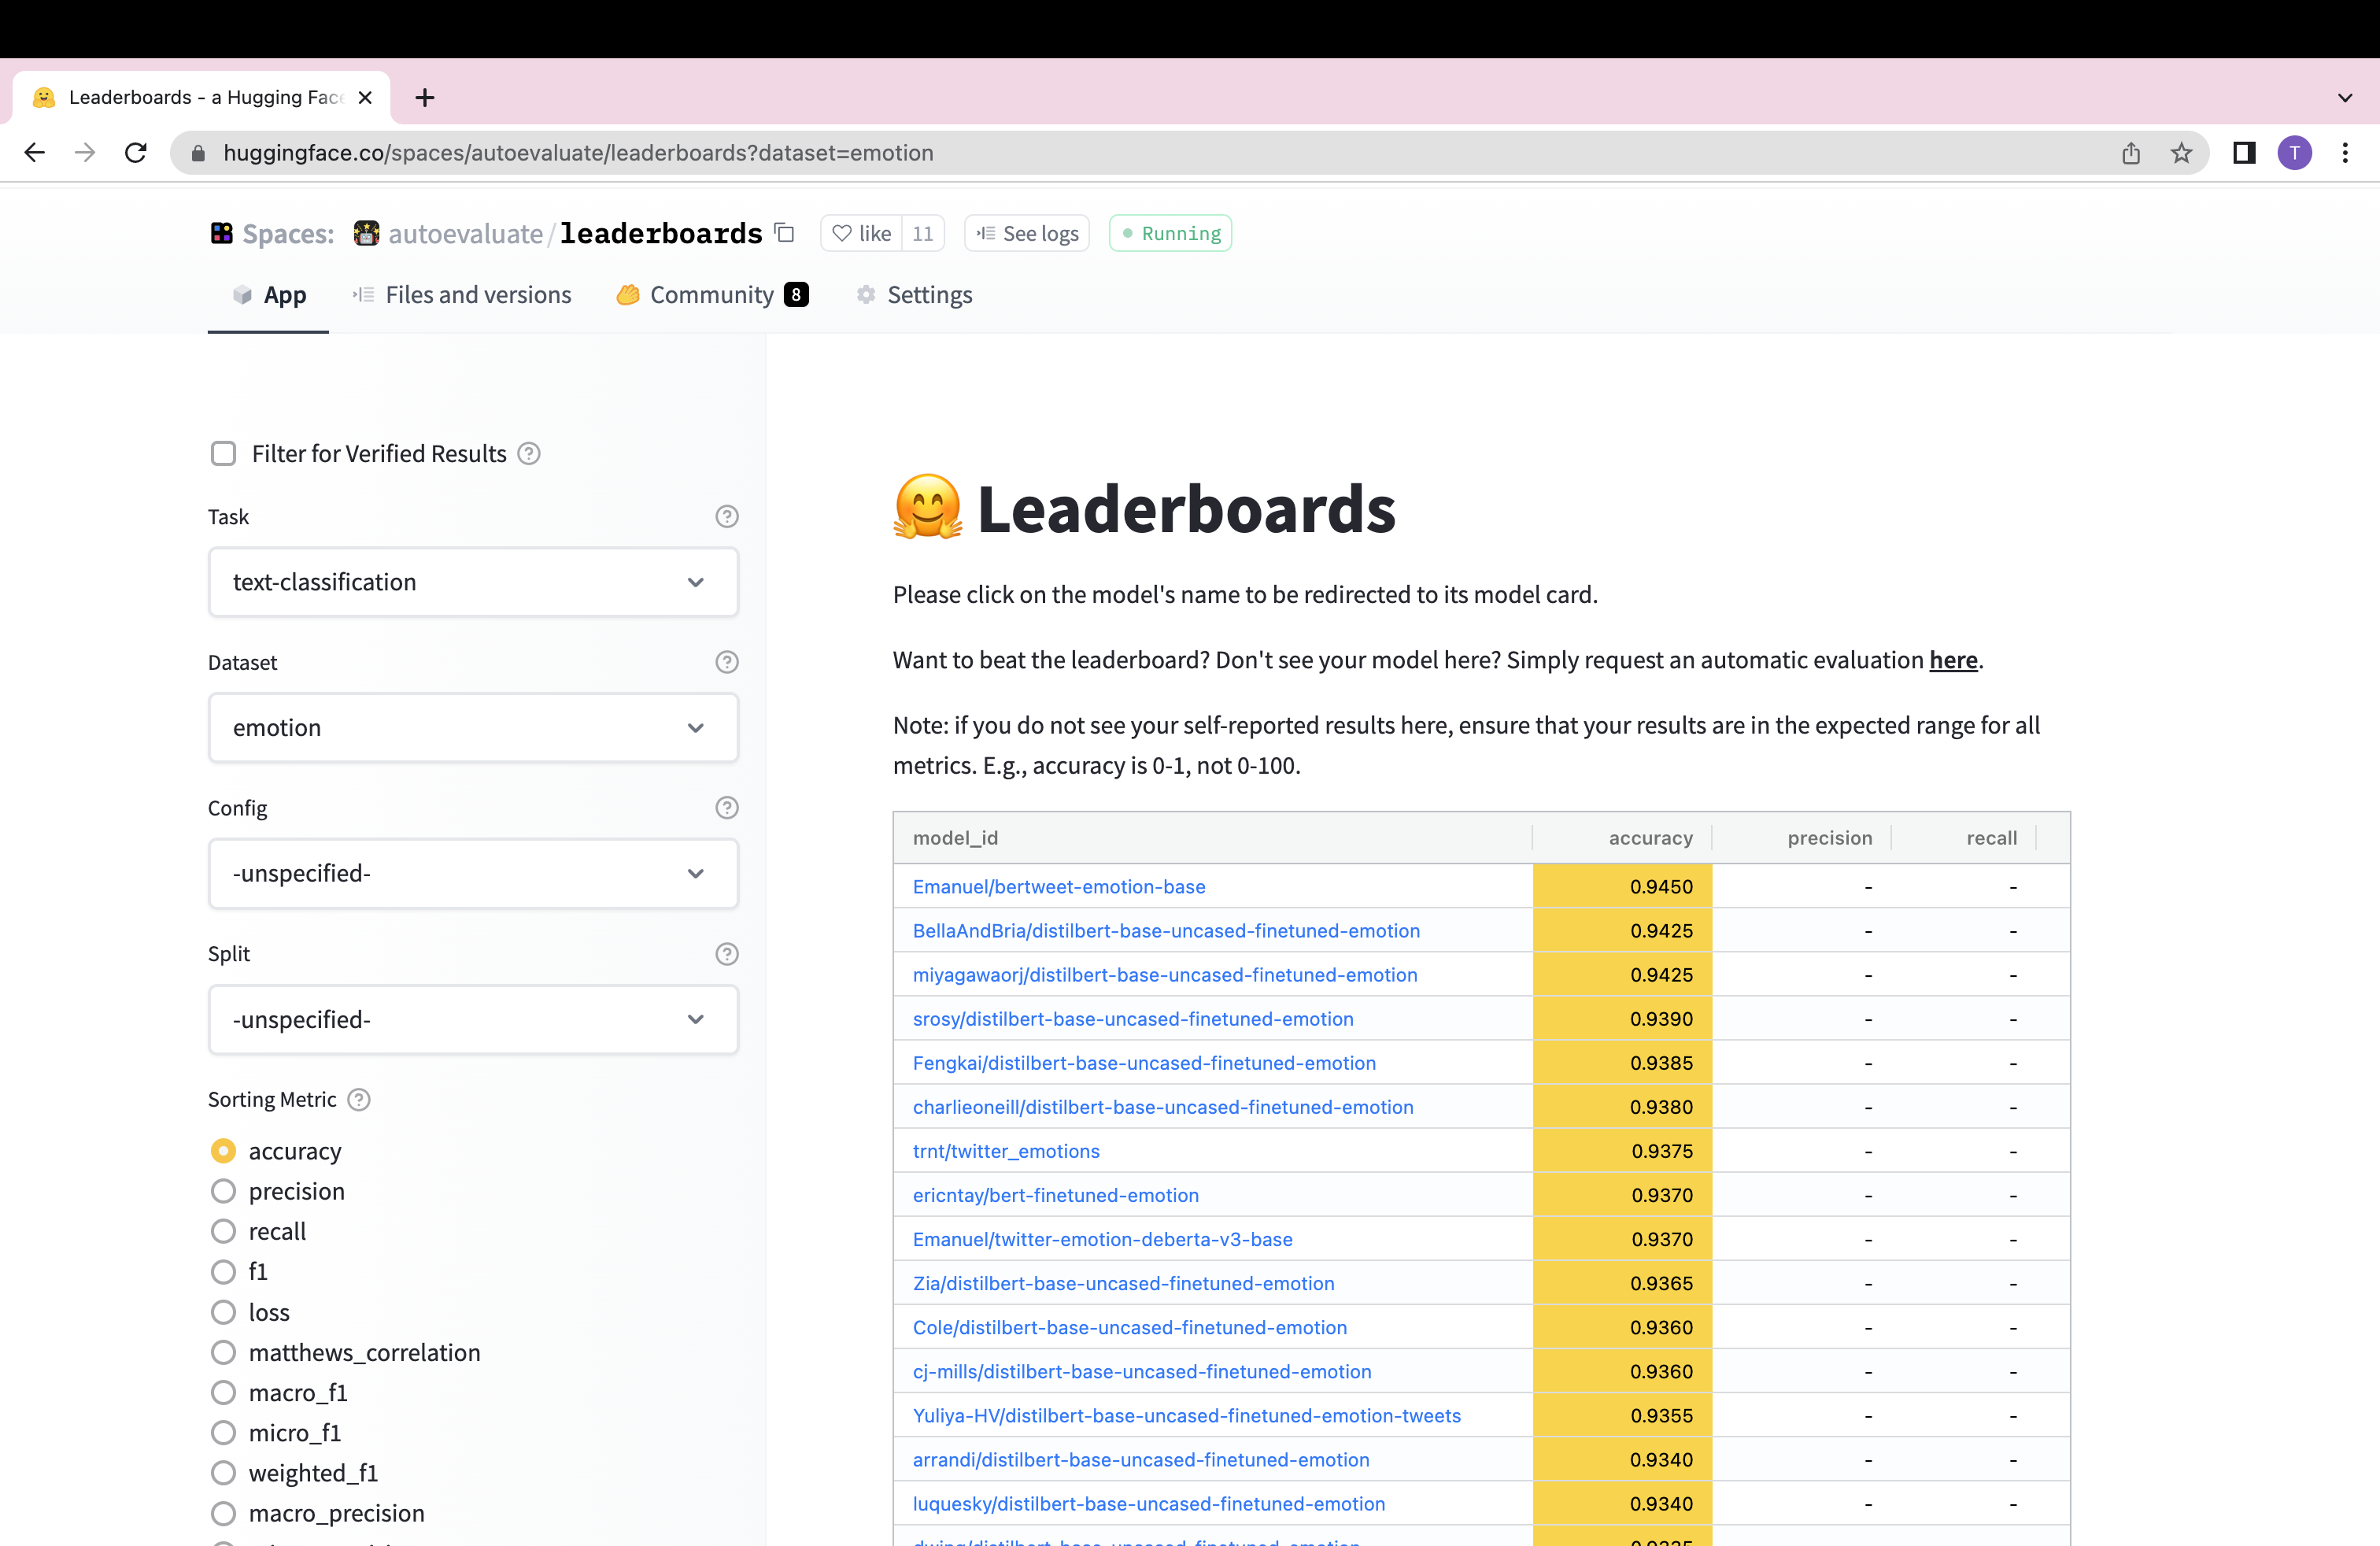Click the copy icon next to leaderboards
The width and height of the screenshot is (2380, 1546).
click(782, 232)
